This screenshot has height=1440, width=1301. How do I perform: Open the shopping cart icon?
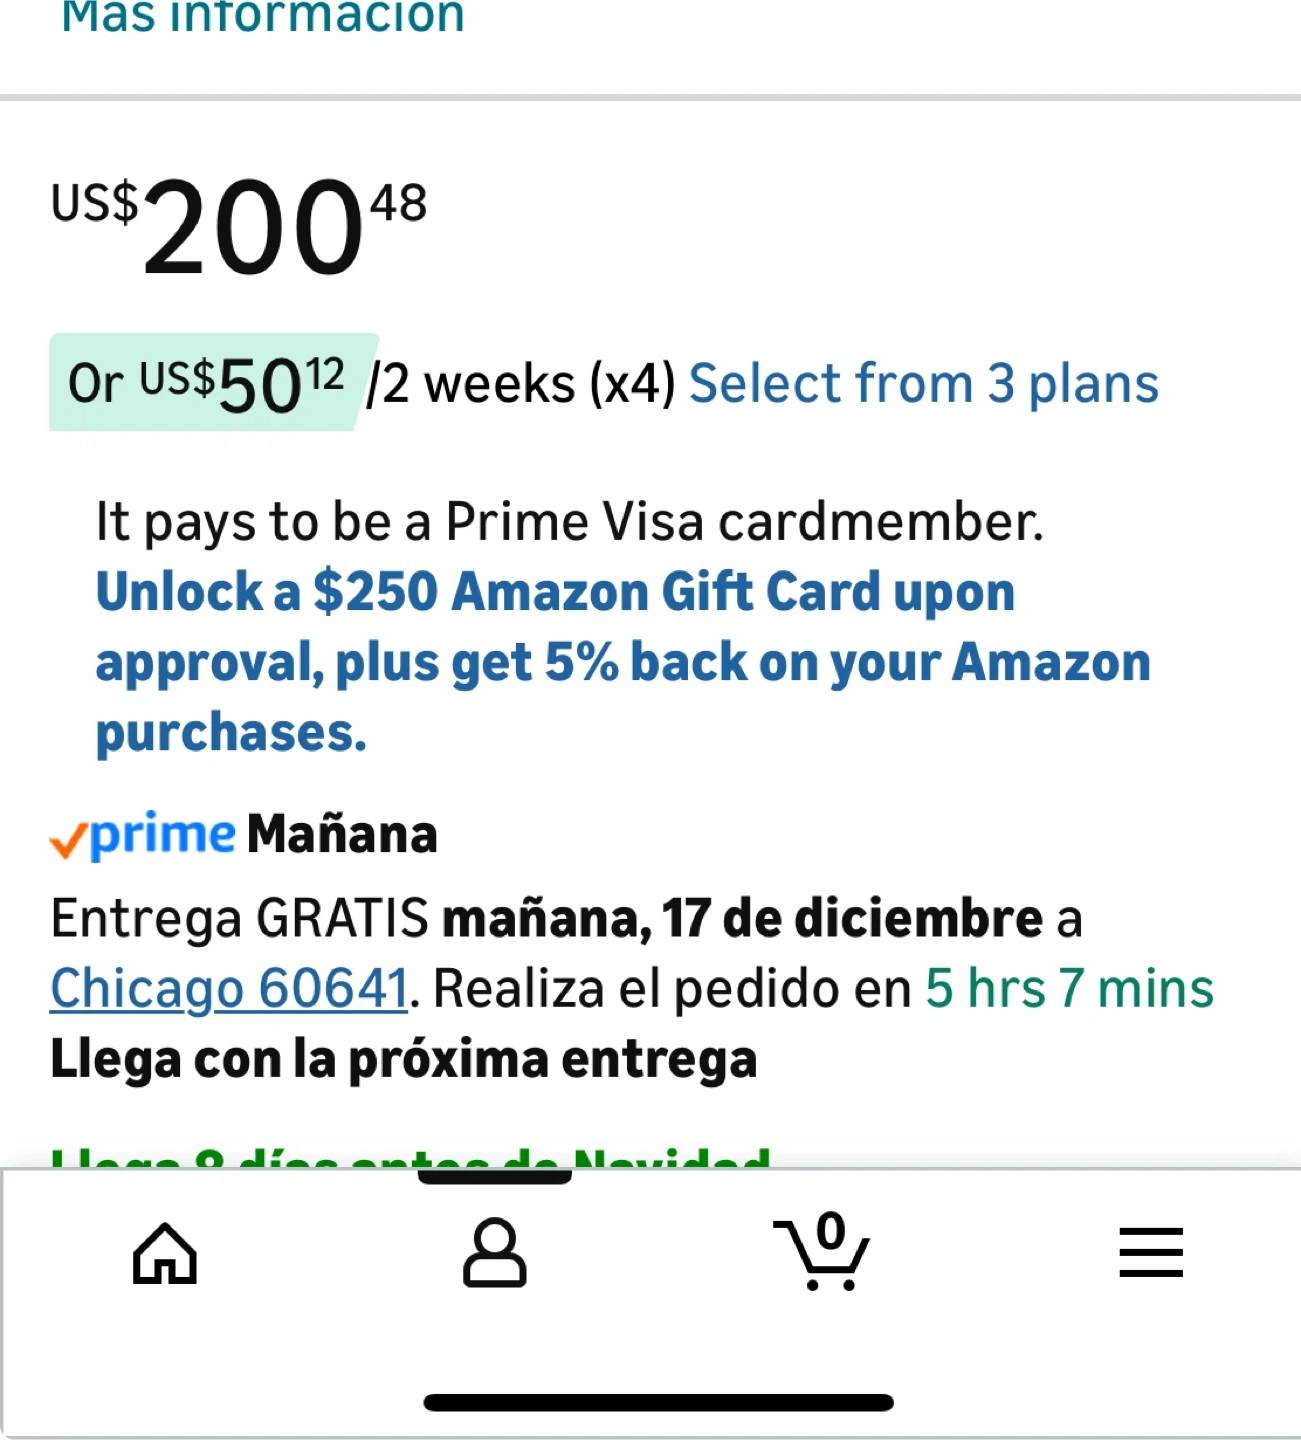pyautogui.click(x=820, y=1252)
